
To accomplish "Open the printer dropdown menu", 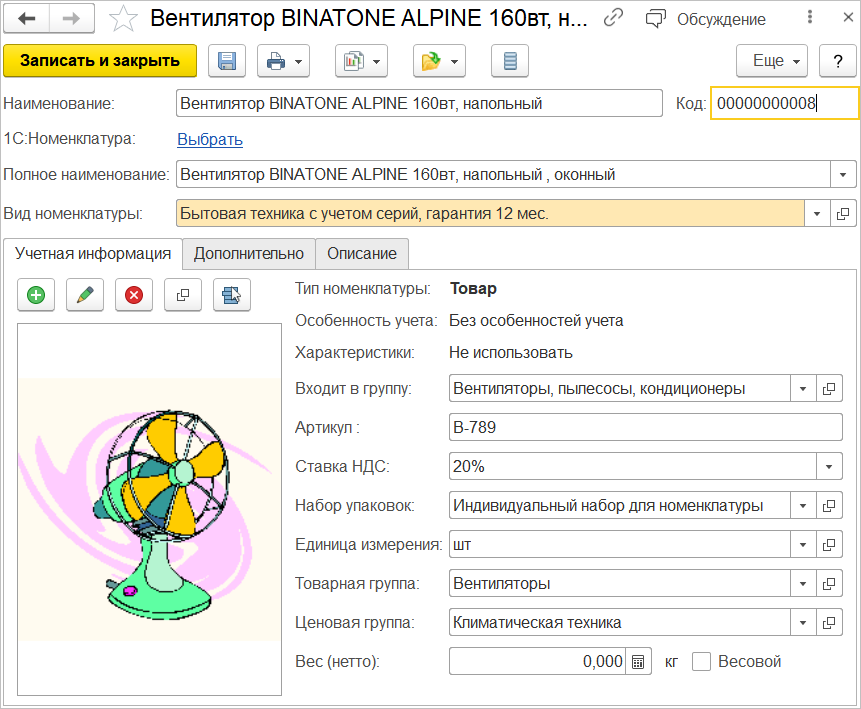I will click(x=284, y=61).
